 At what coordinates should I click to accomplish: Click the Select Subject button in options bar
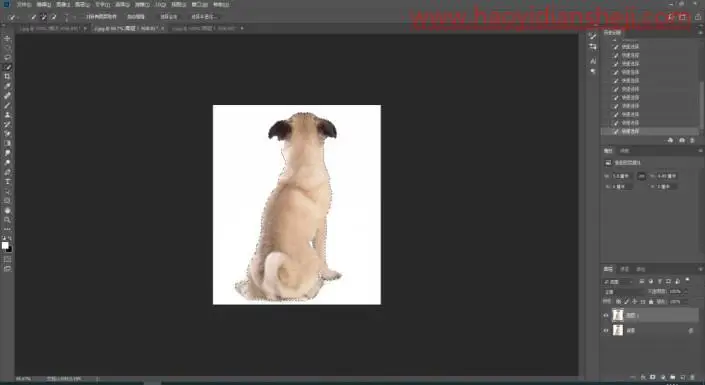169,17
